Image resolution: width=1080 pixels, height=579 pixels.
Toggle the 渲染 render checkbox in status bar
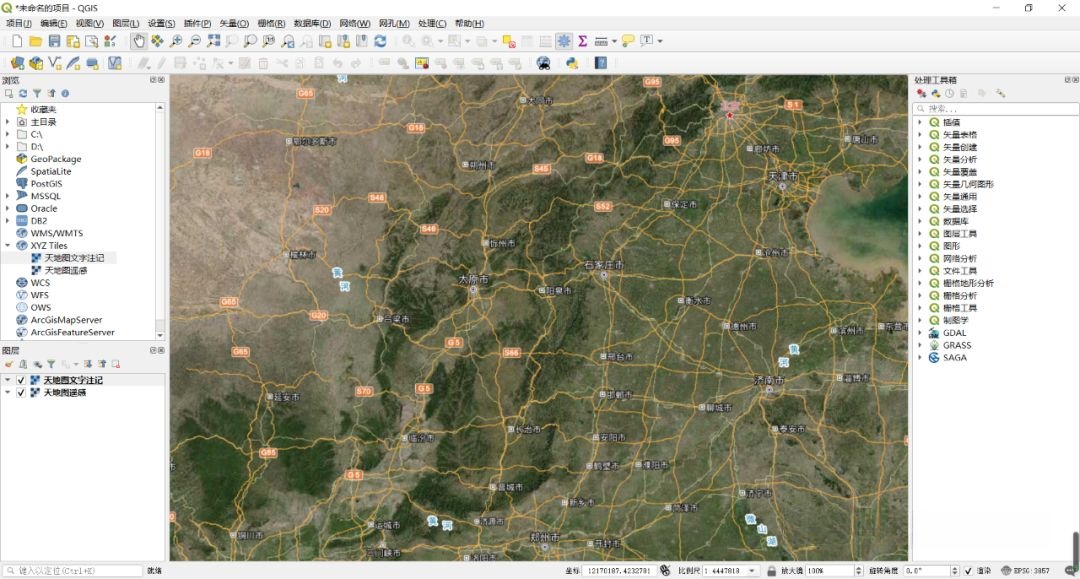(x=967, y=570)
